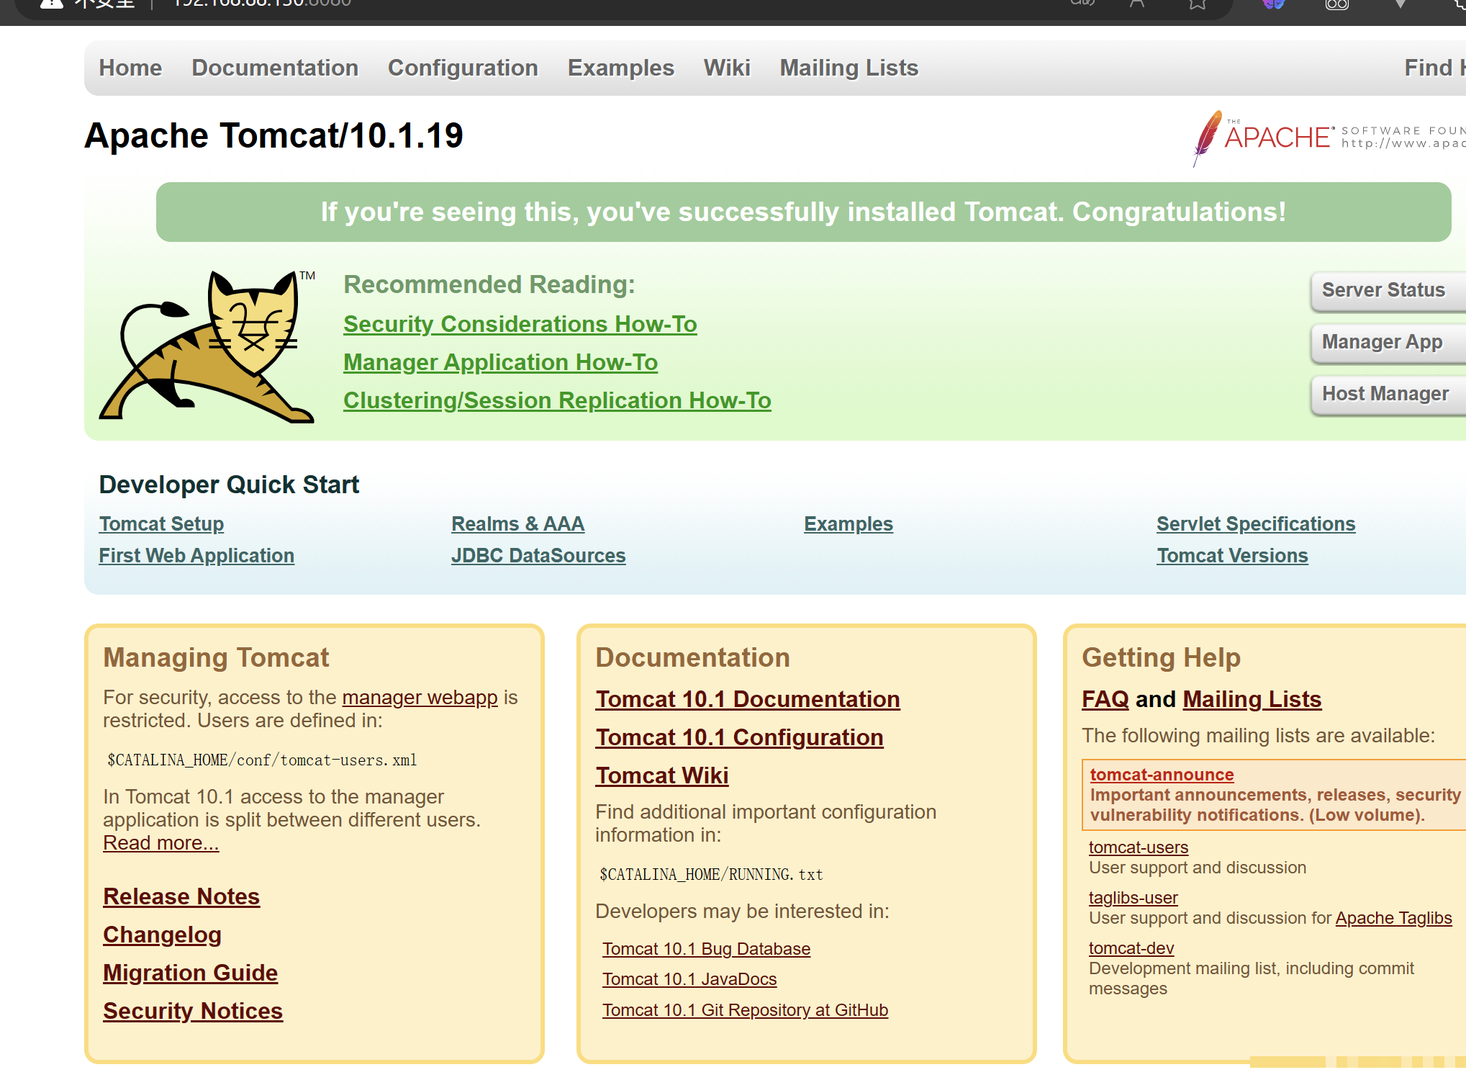Launch the Manager App button
Screen dimensions: 1466x1080
[1388, 342]
